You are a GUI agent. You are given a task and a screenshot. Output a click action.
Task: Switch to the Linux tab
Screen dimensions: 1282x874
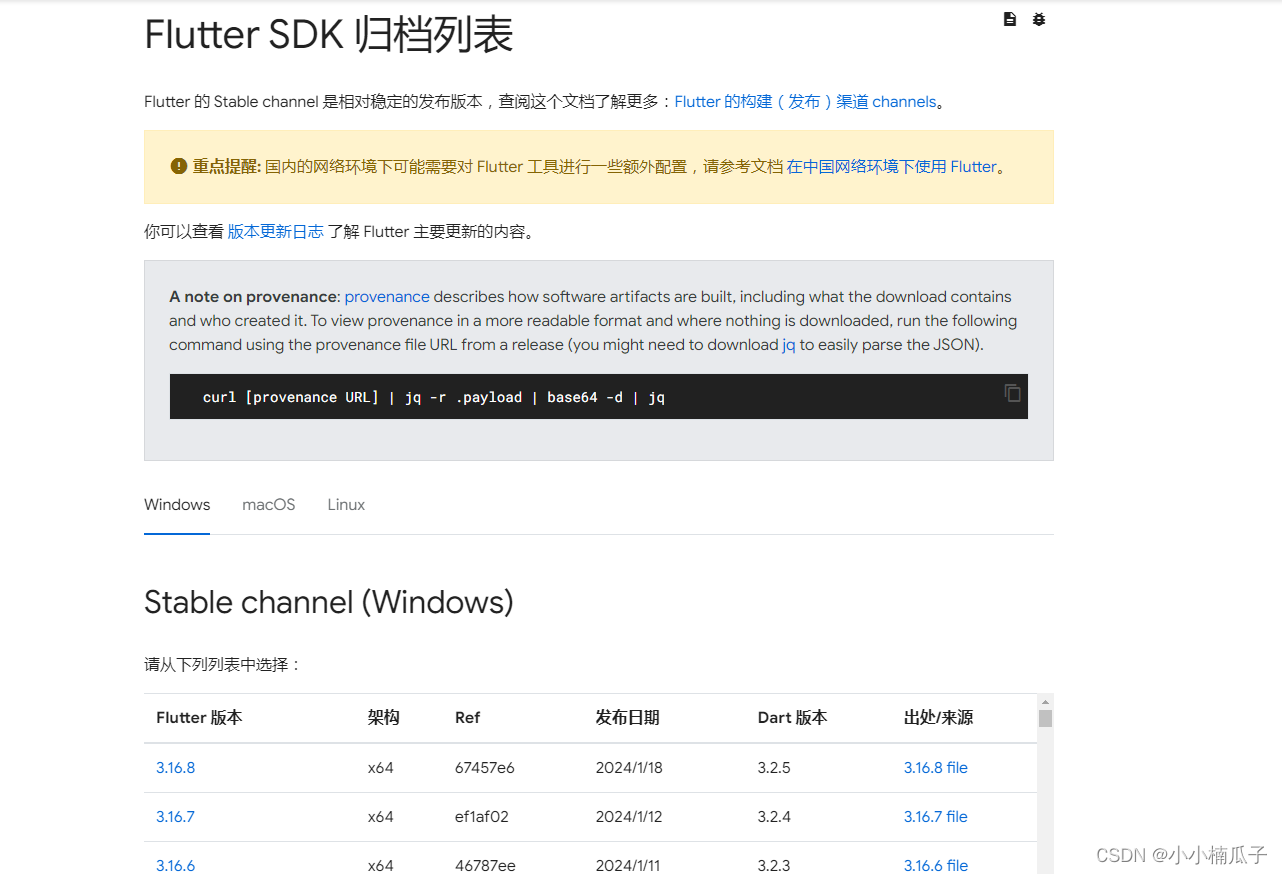(x=346, y=505)
